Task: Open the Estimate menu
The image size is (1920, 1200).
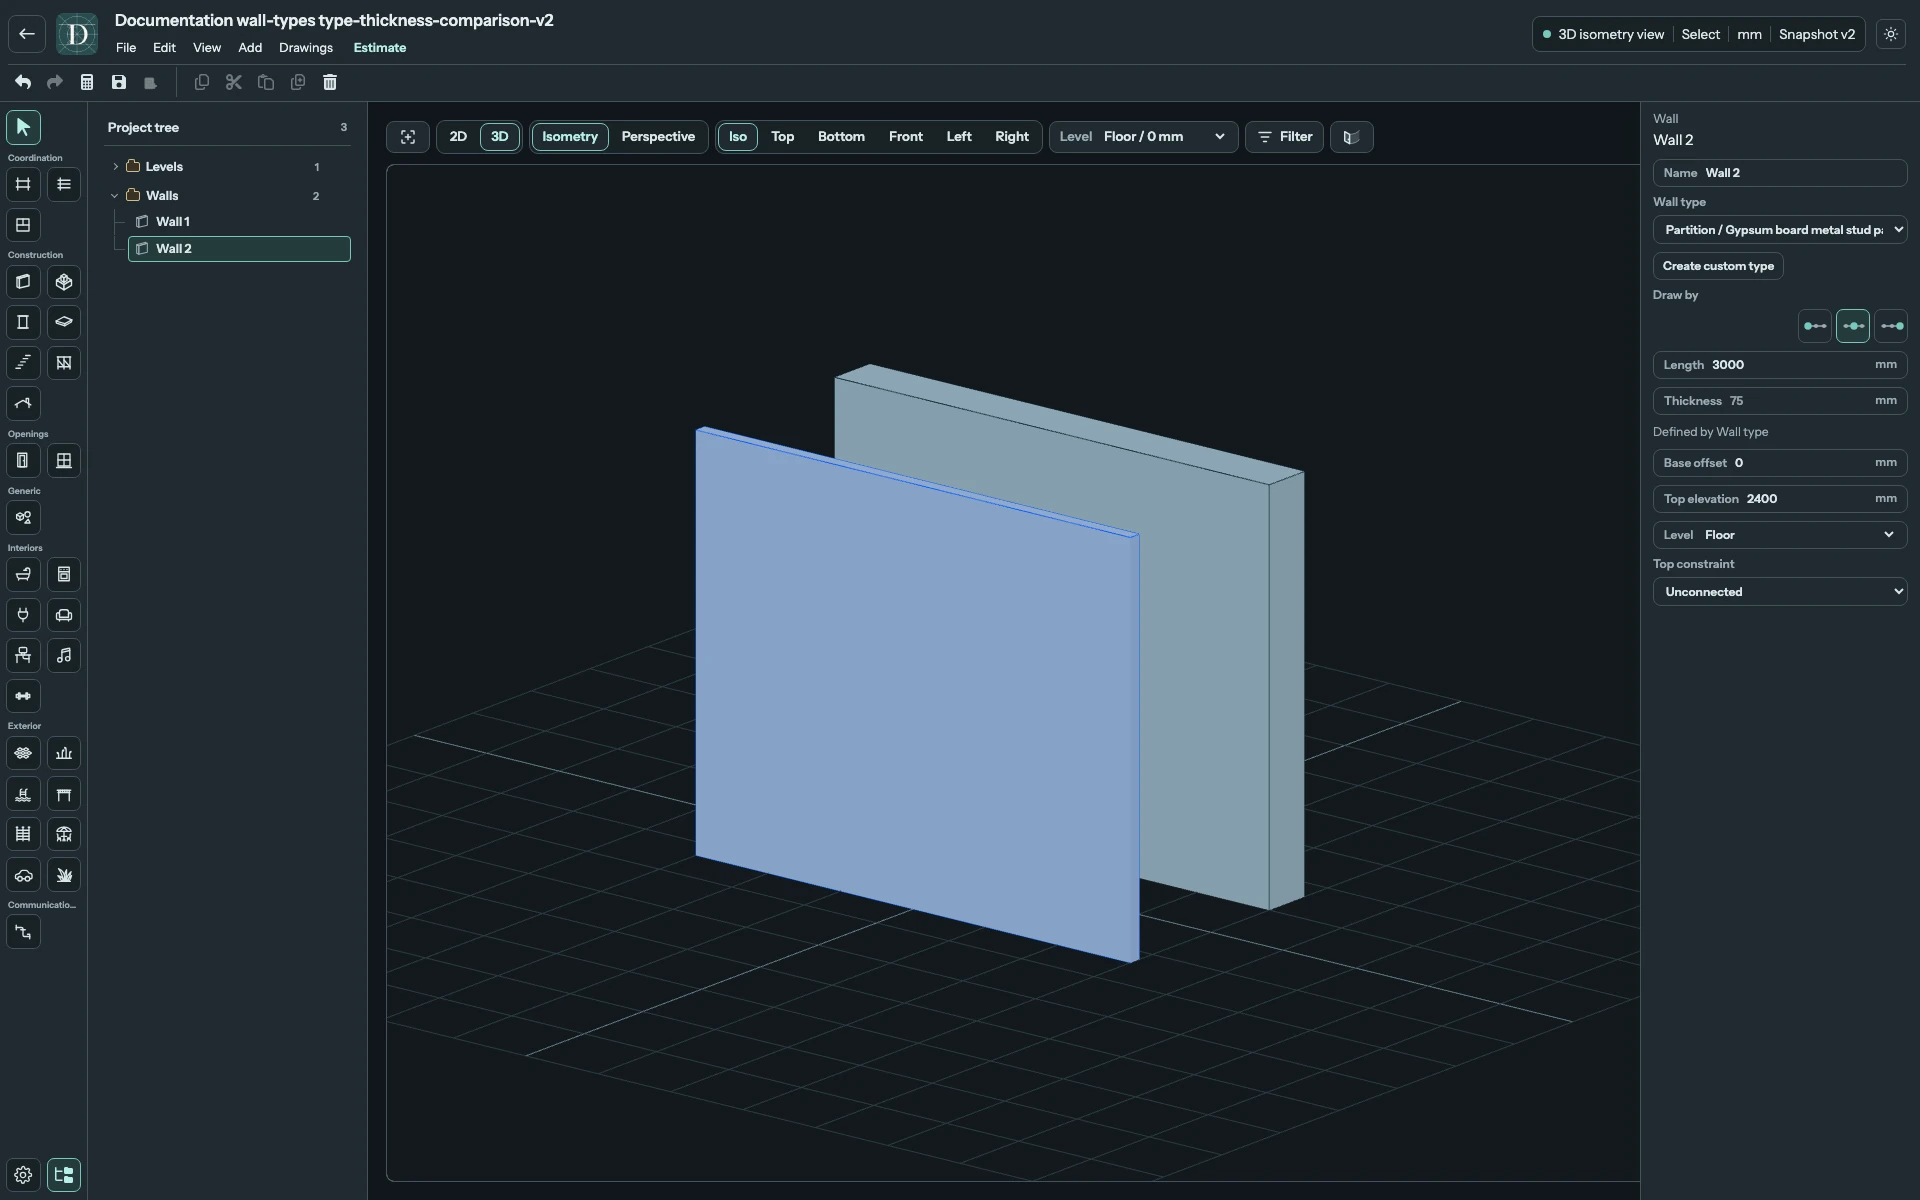Action: coord(380,48)
